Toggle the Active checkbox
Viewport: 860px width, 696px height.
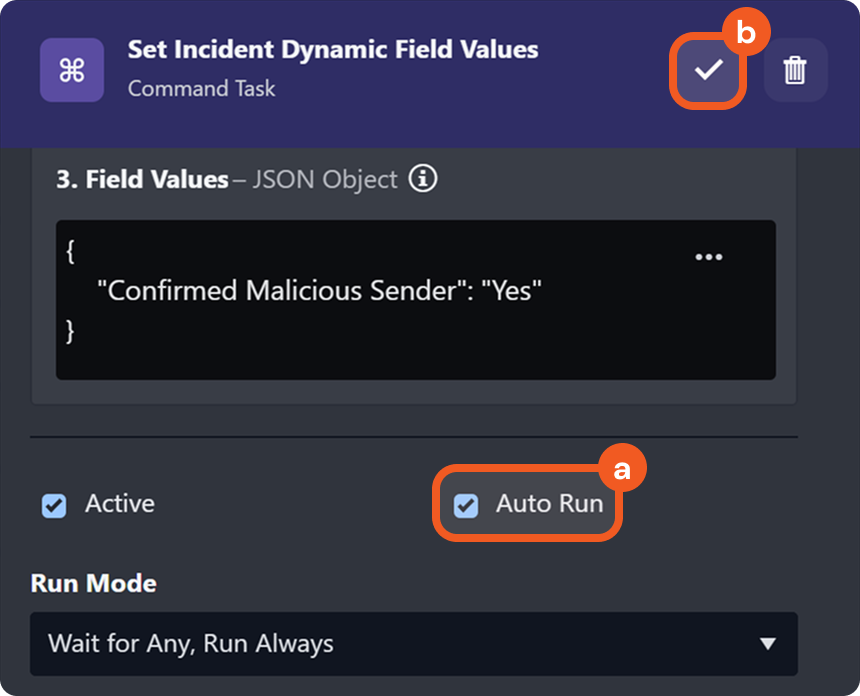[x=54, y=505]
